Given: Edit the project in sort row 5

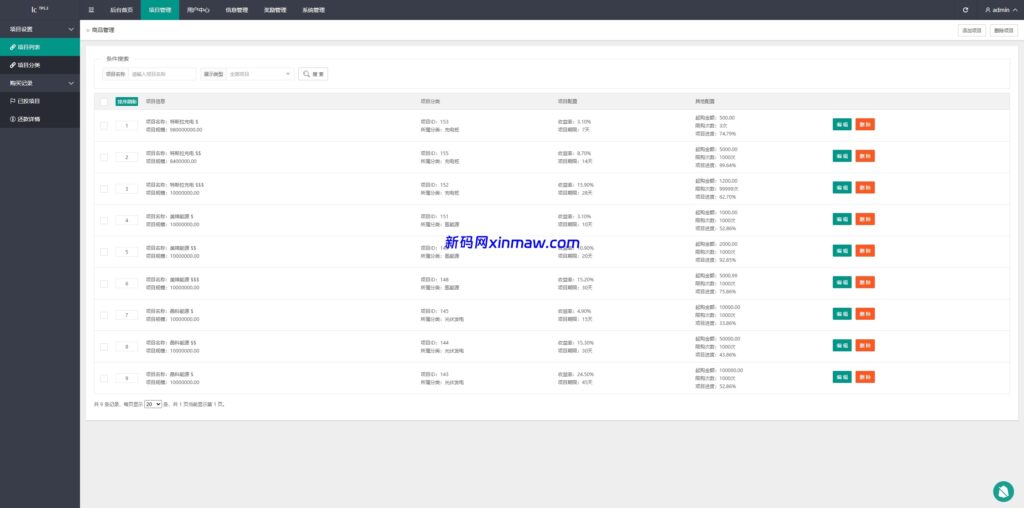Looking at the screenshot, I should (842, 251).
